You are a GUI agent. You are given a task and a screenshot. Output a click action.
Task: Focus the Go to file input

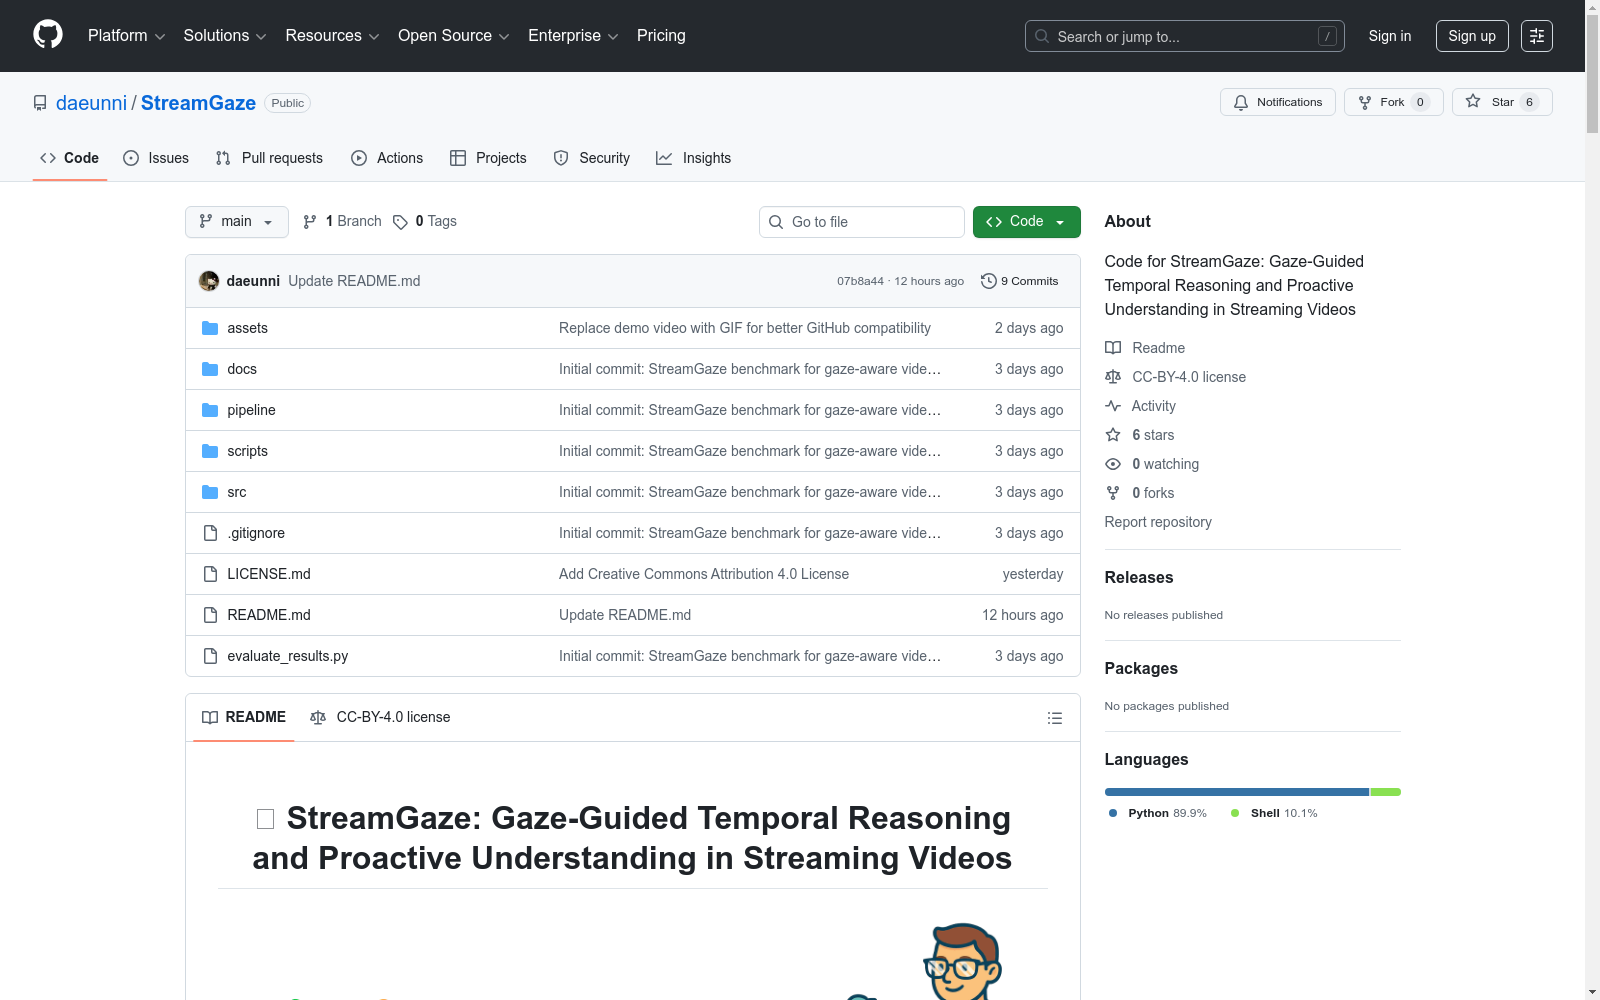coord(862,222)
